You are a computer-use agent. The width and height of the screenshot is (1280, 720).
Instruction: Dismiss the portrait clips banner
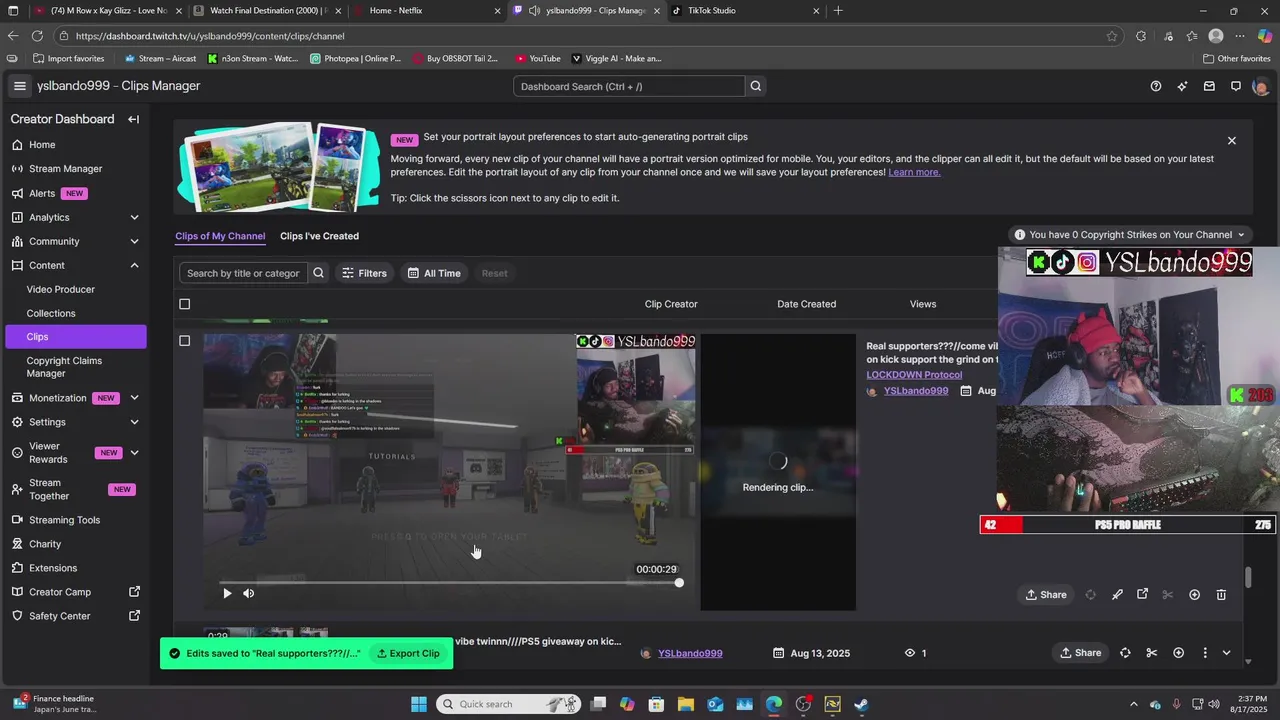point(1232,141)
